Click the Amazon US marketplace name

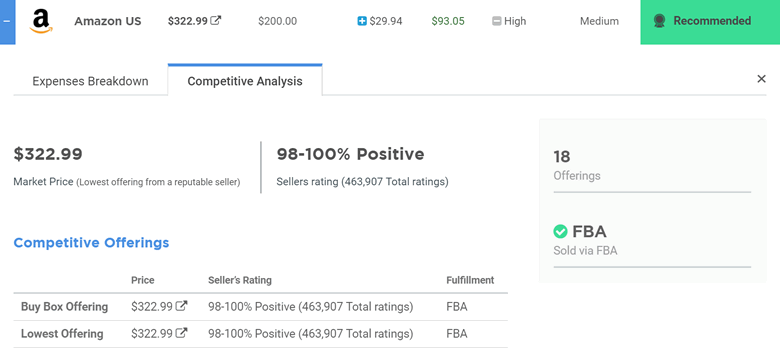(108, 21)
